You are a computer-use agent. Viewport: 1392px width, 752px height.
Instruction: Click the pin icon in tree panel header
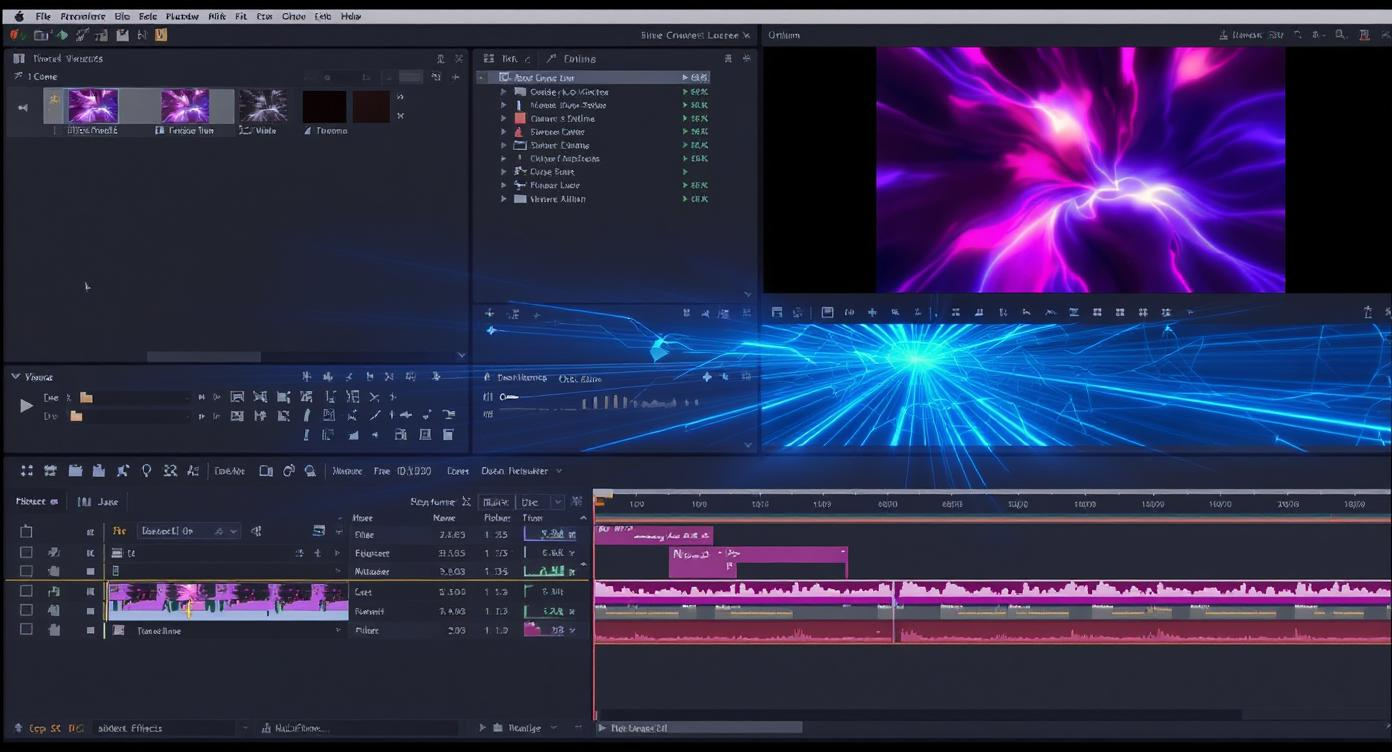pyautogui.click(x=728, y=59)
